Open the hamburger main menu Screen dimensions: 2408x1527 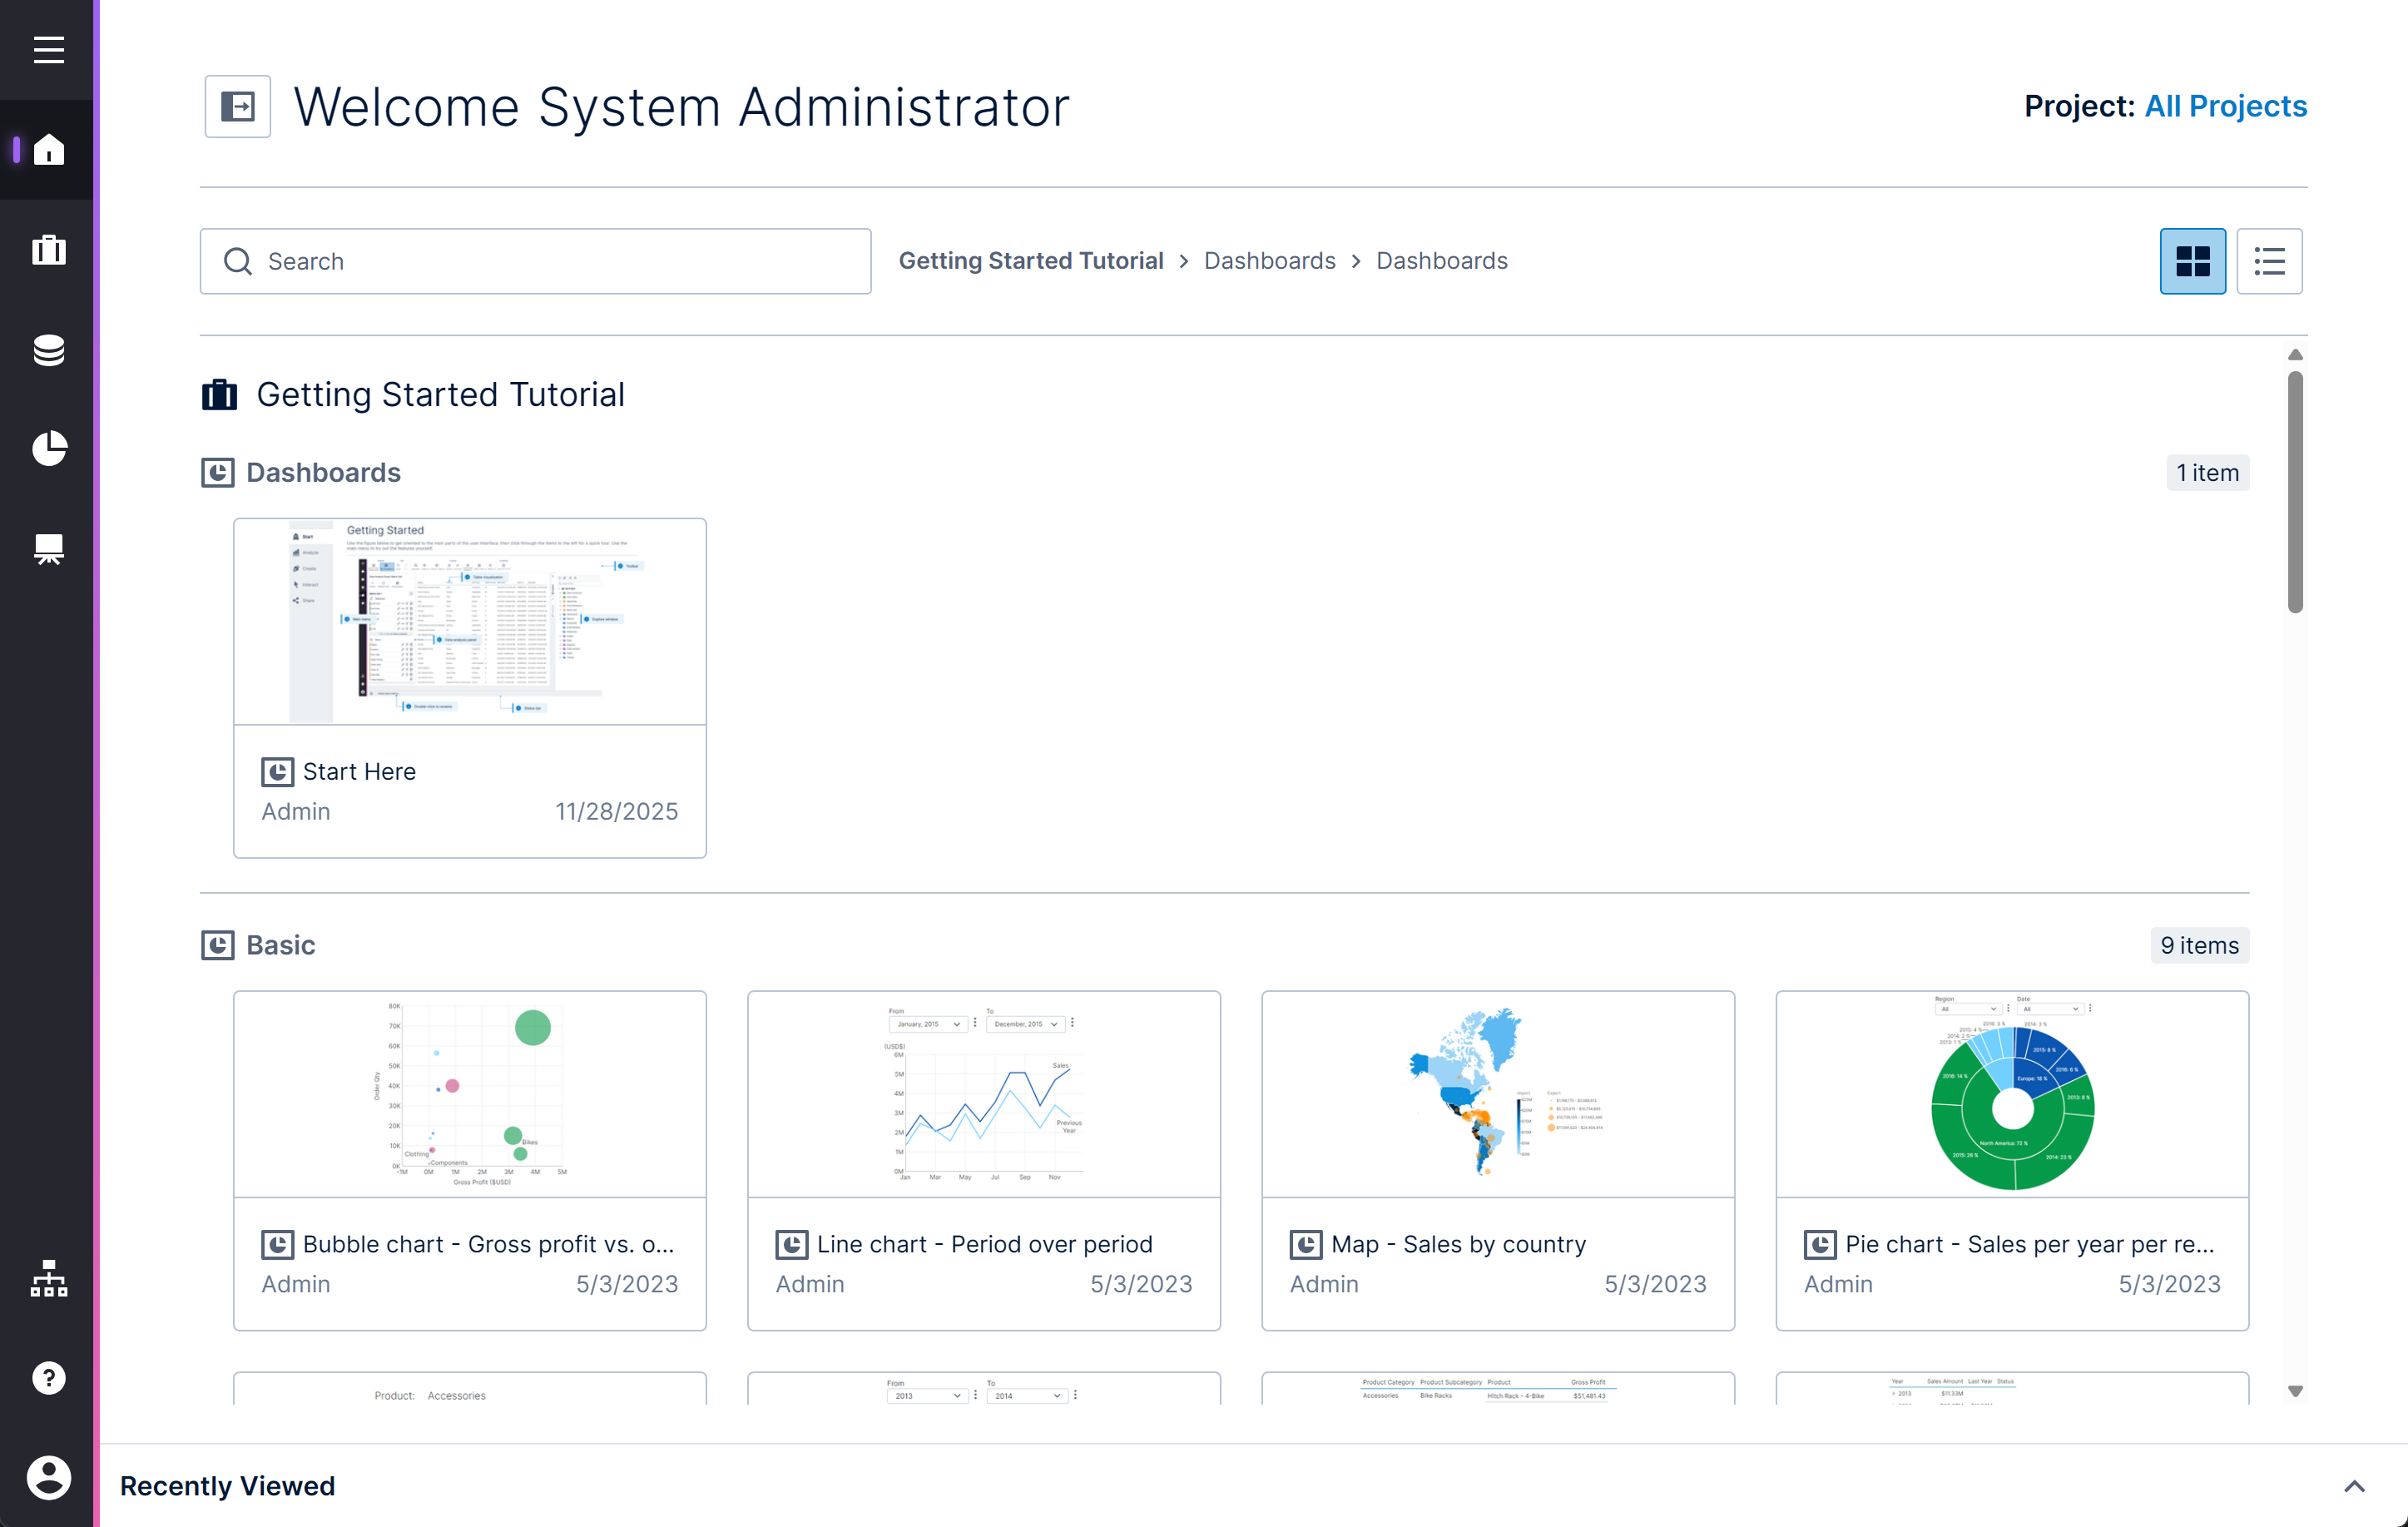pos(48,50)
